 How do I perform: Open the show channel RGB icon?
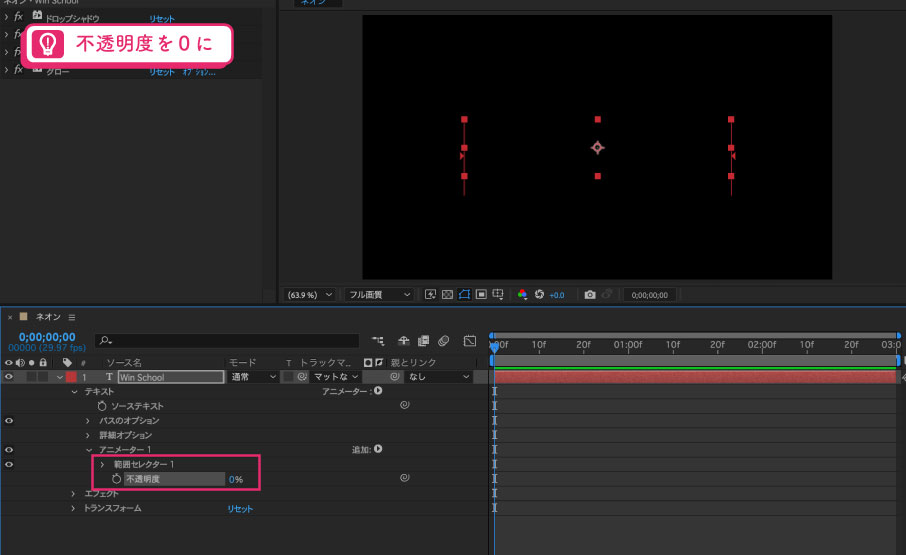(522, 295)
